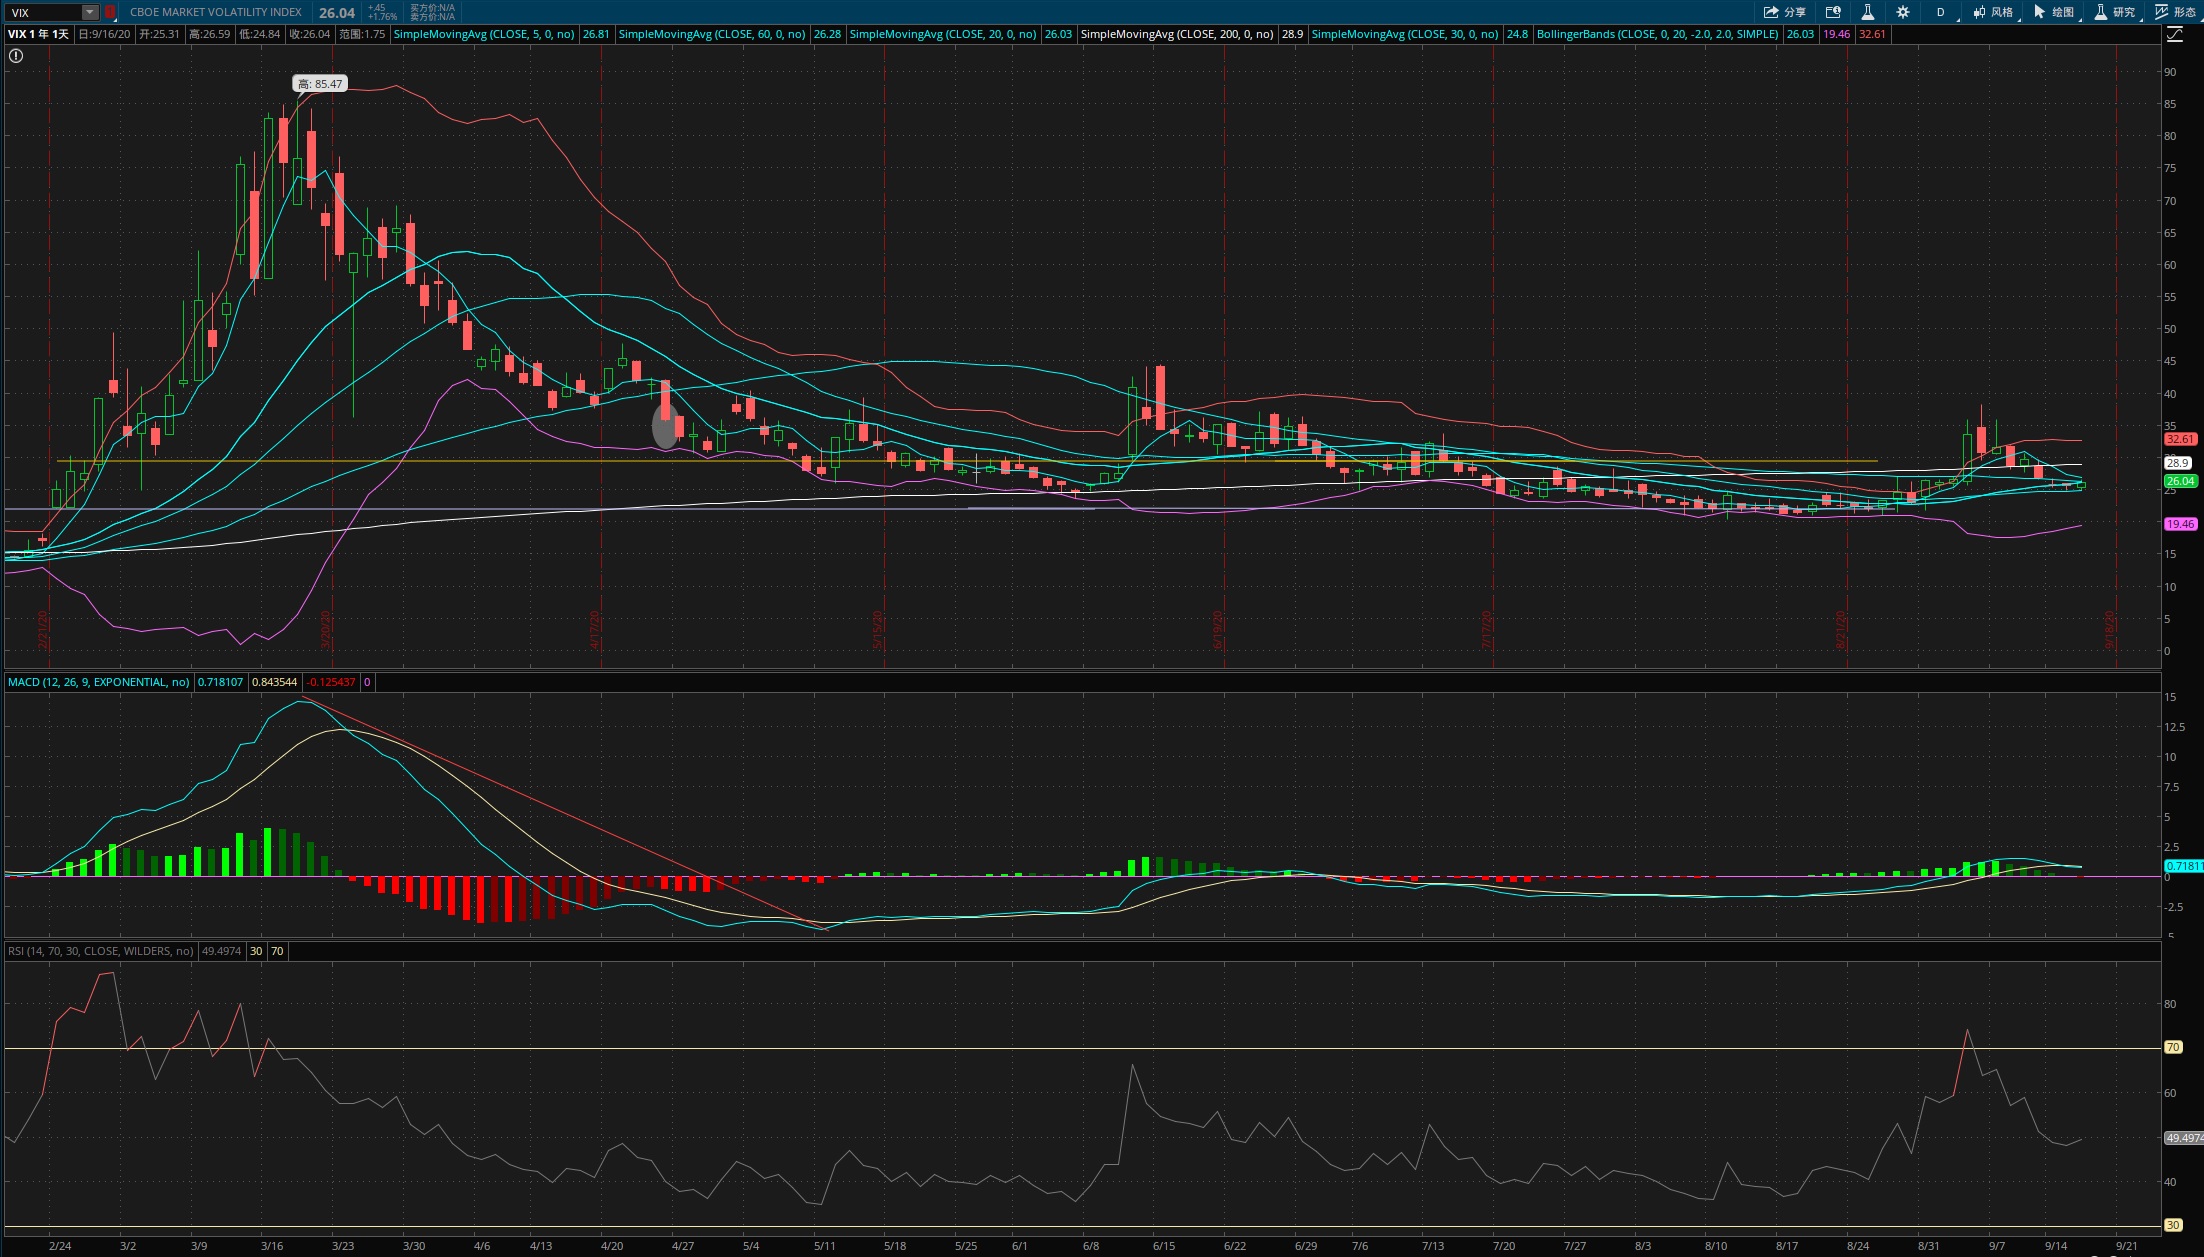Click the 范围:1.75 range readout

coord(362,34)
